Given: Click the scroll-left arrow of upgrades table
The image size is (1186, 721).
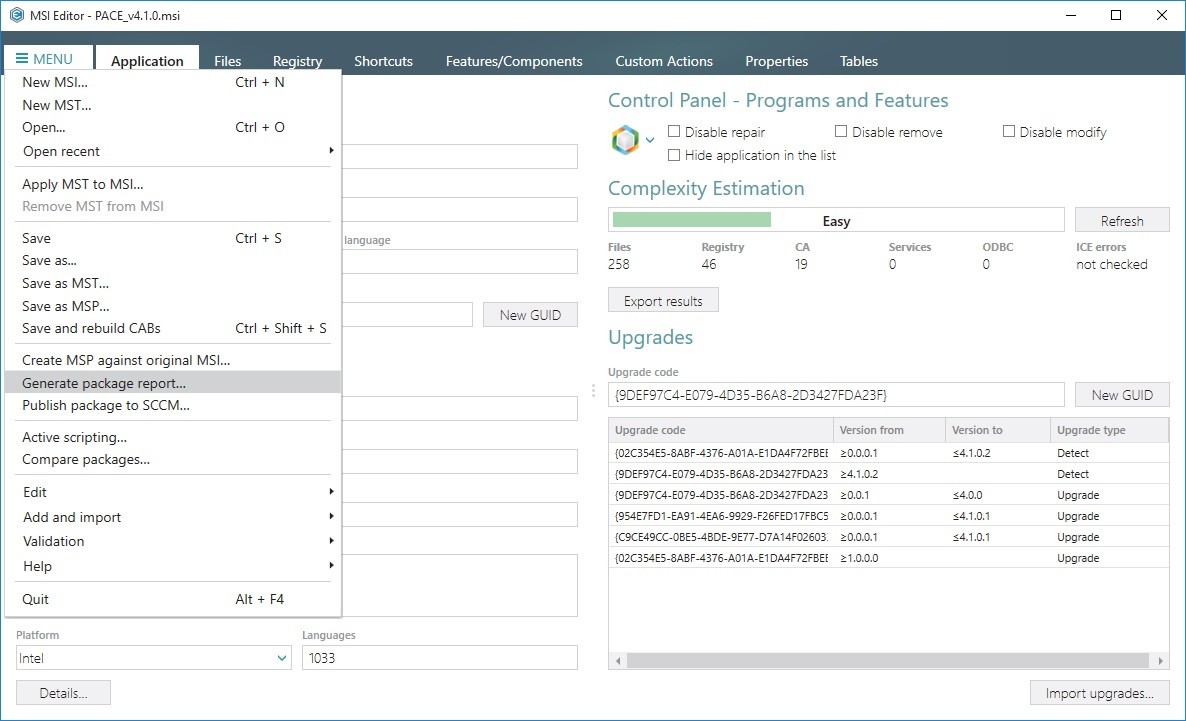Looking at the screenshot, I should pyautogui.click(x=618, y=661).
